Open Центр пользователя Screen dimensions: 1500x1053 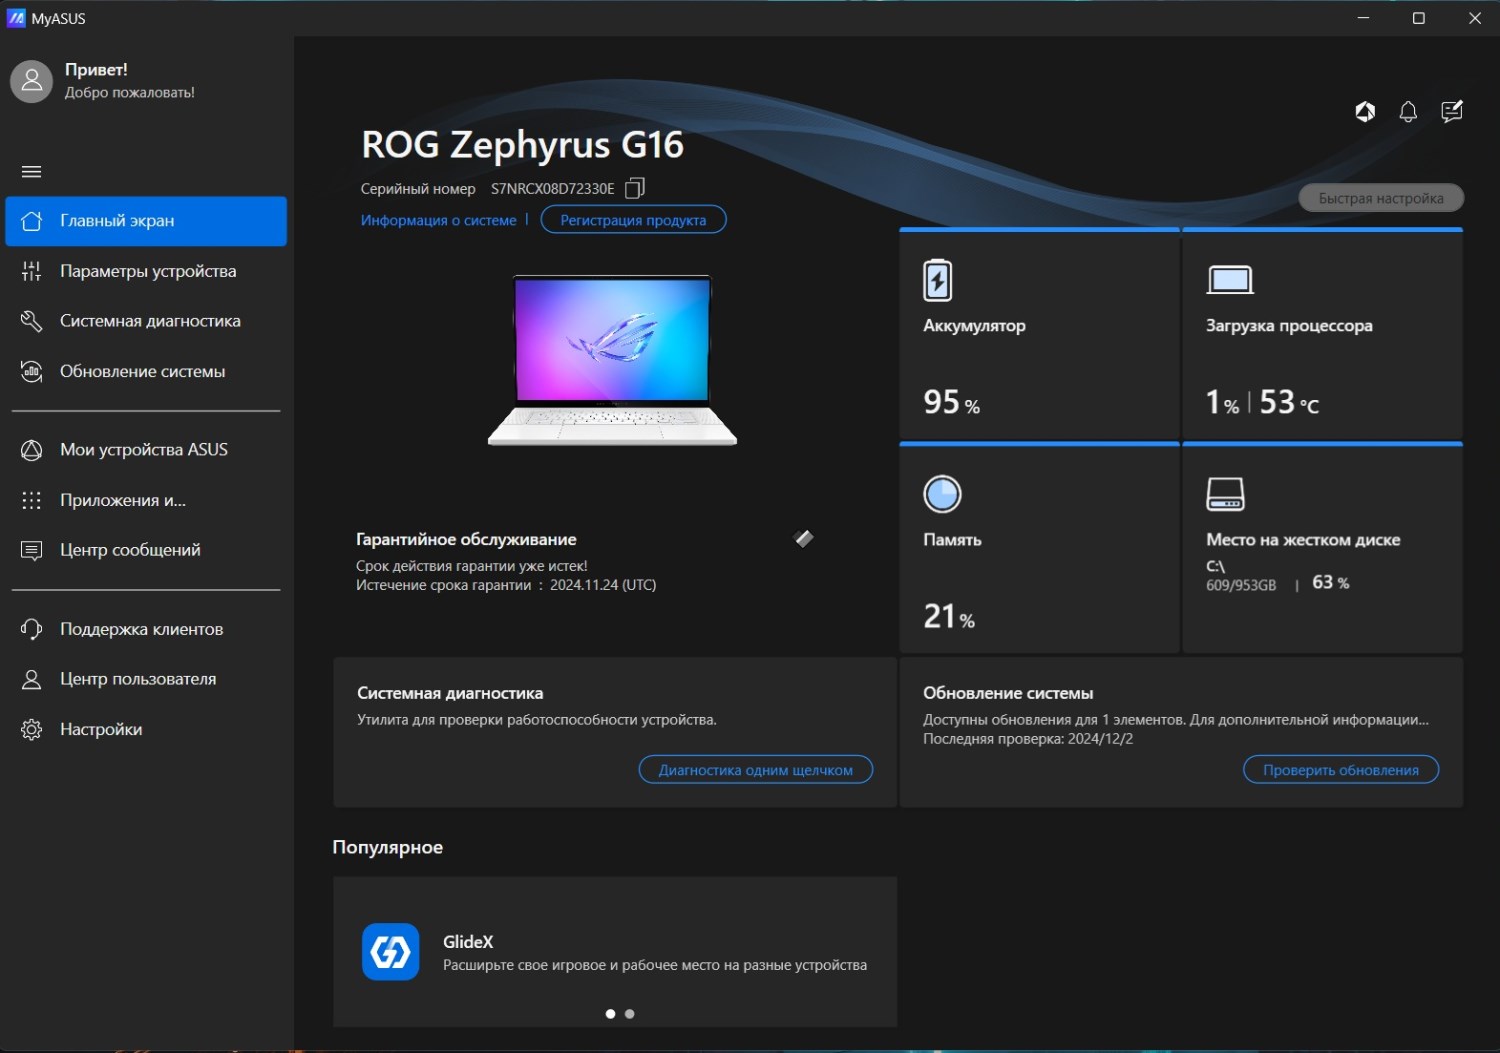tap(146, 679)
